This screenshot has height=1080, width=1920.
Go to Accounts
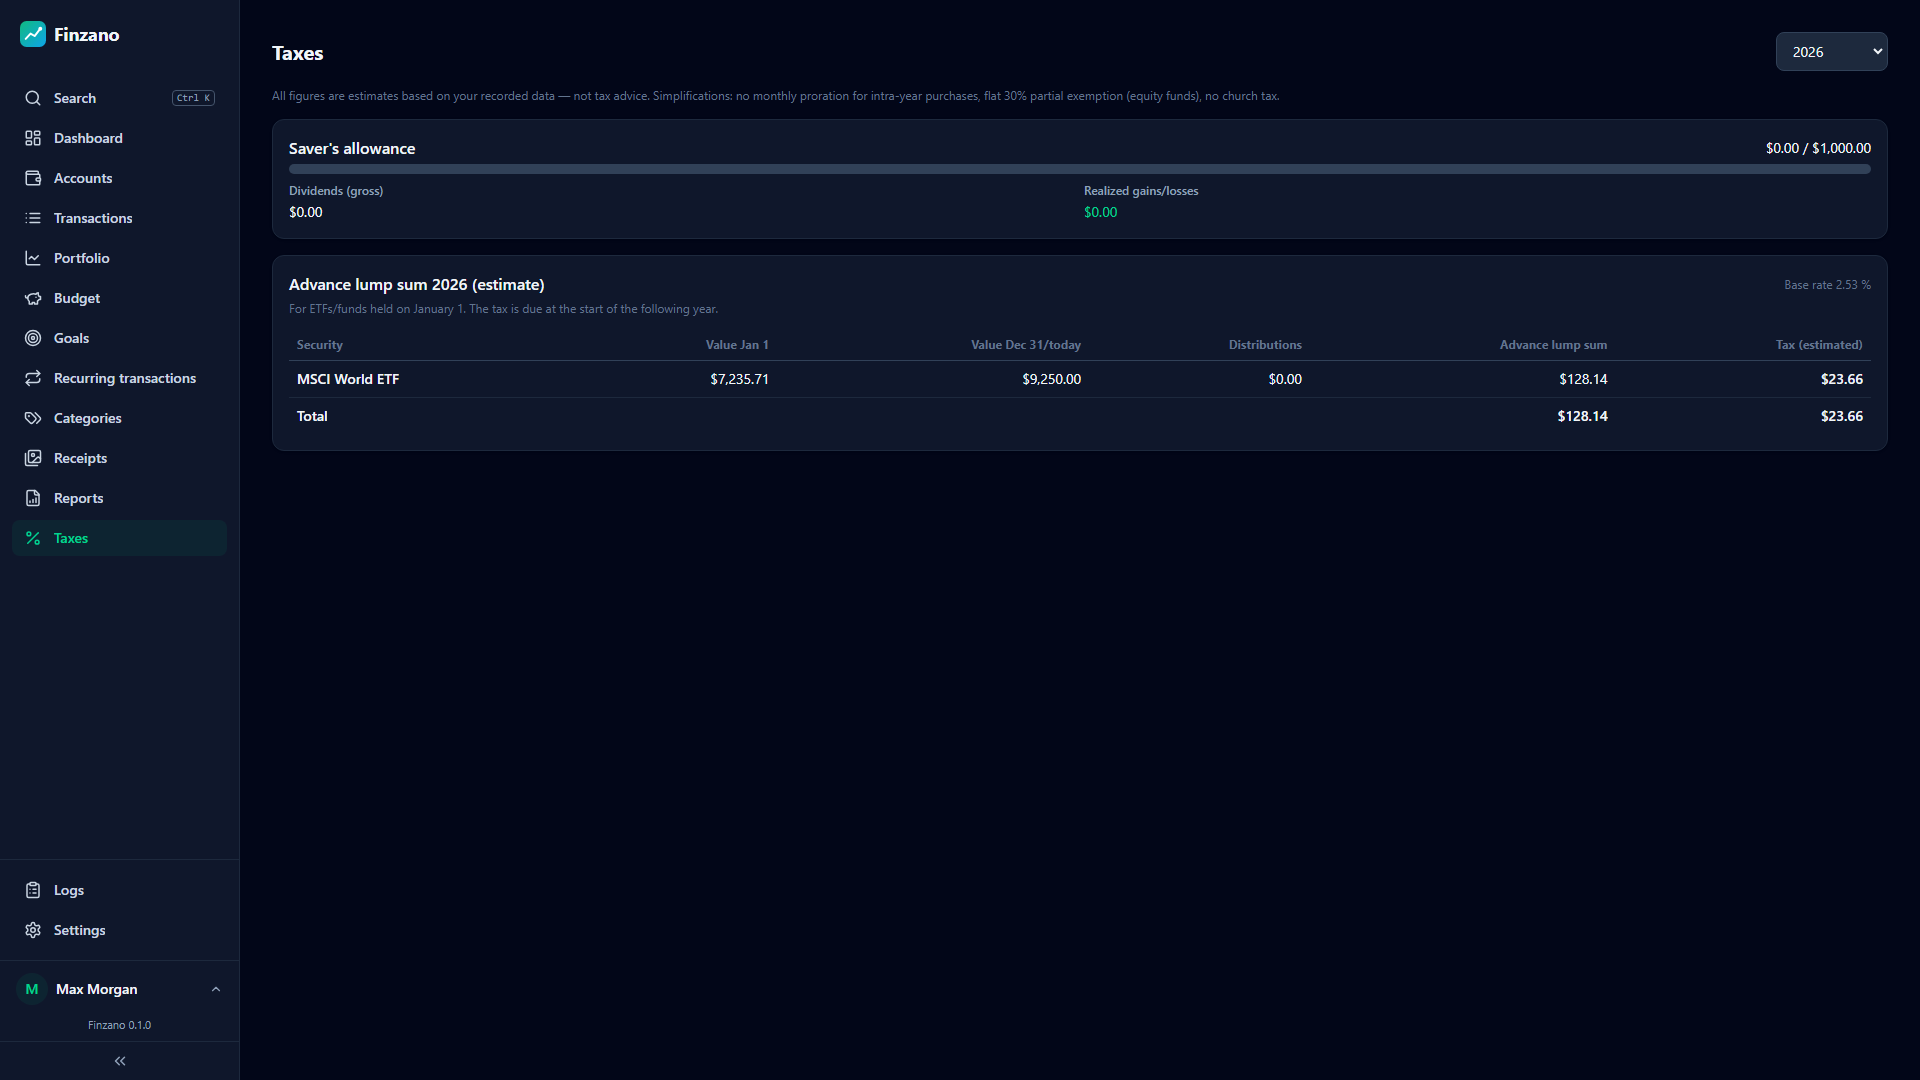pyautogui.click(x=119, y=178)
